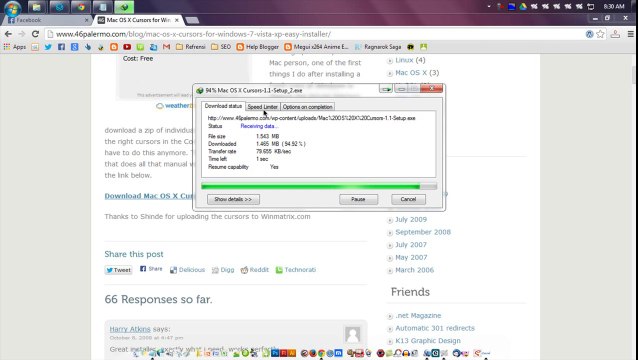Select Mac OS X Cursors browser tab
The width and height of the screenshot is (638, 360).
[138, 20]
